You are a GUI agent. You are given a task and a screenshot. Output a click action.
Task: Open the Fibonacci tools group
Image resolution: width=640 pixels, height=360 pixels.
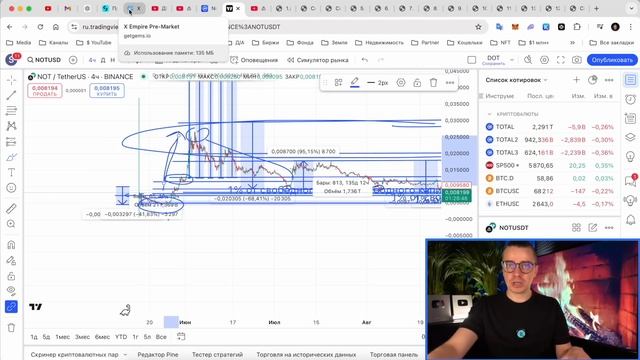11,111
